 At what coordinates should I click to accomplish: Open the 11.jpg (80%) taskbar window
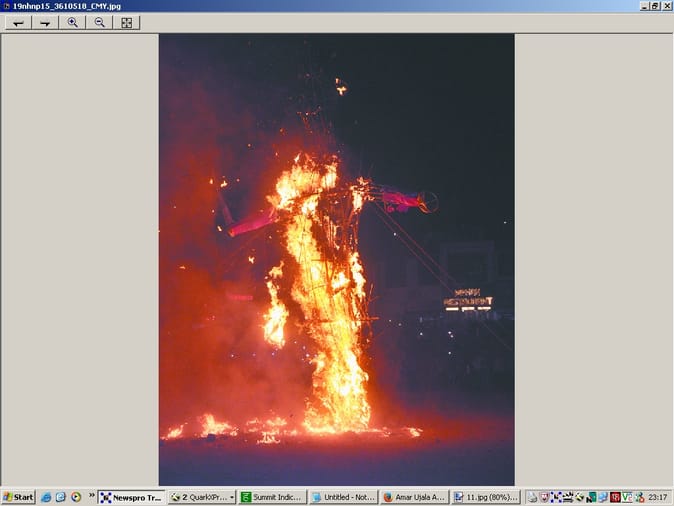(x=485, y=497)
